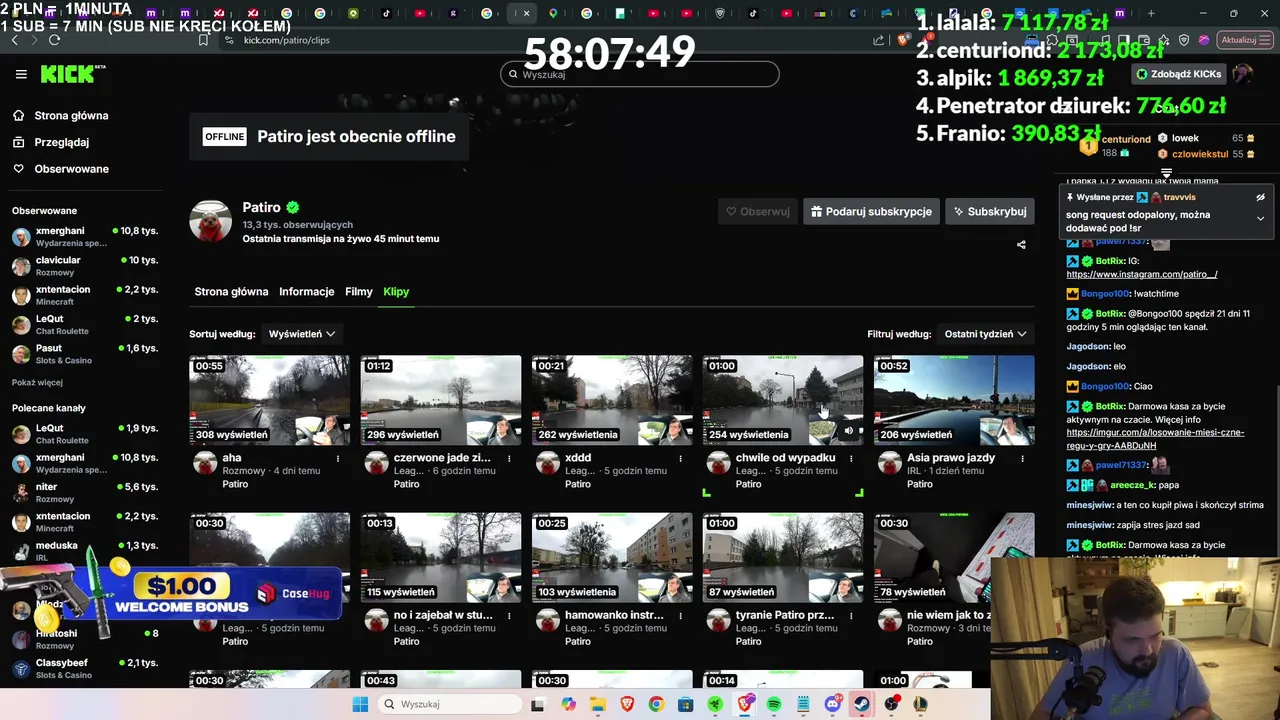This screenshot has height=720, width=1280.
Task: Open the Kick hamburger sidebar menu
Action: [x=21, y=74]
